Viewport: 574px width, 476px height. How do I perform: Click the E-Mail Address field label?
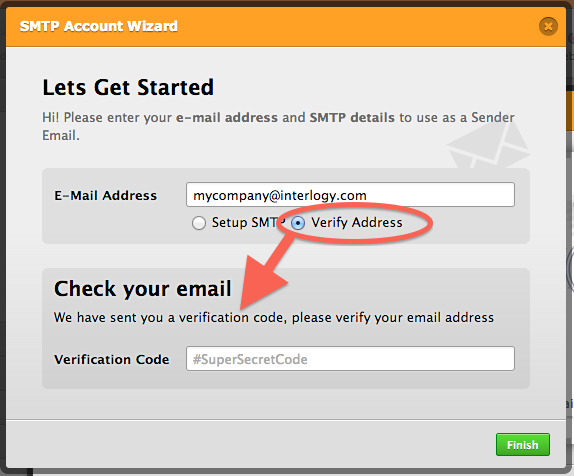(105, 196)
